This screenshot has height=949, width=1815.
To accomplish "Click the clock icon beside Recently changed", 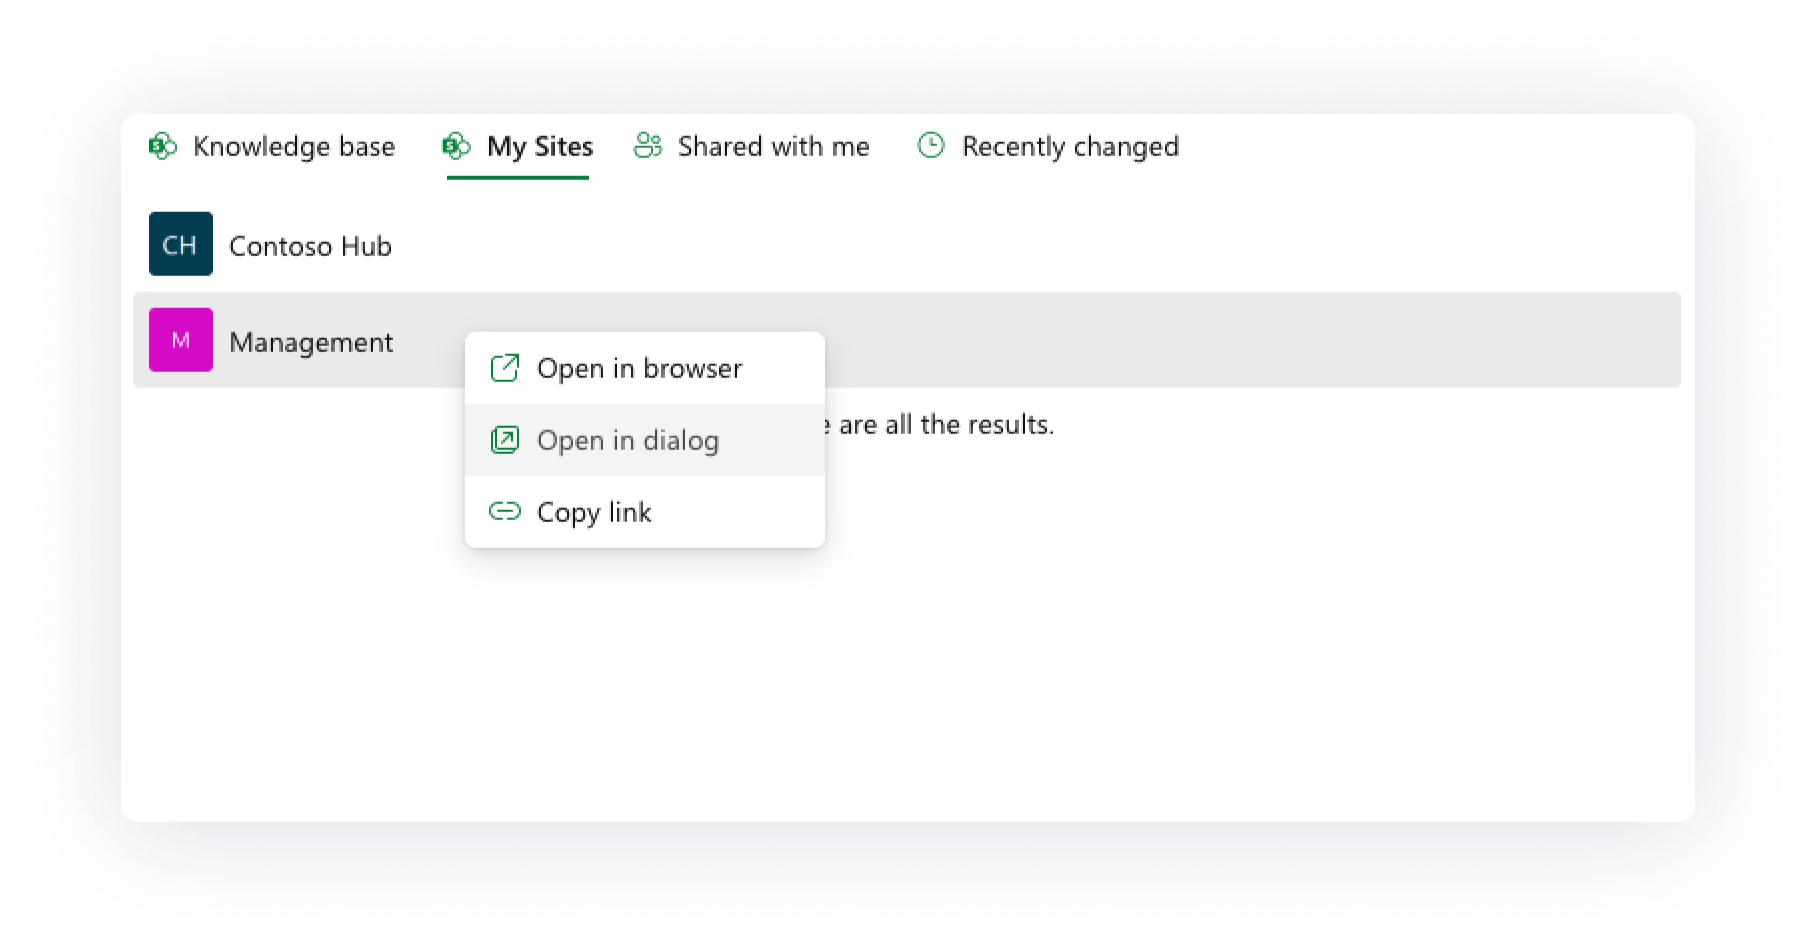I will point(931,146).
